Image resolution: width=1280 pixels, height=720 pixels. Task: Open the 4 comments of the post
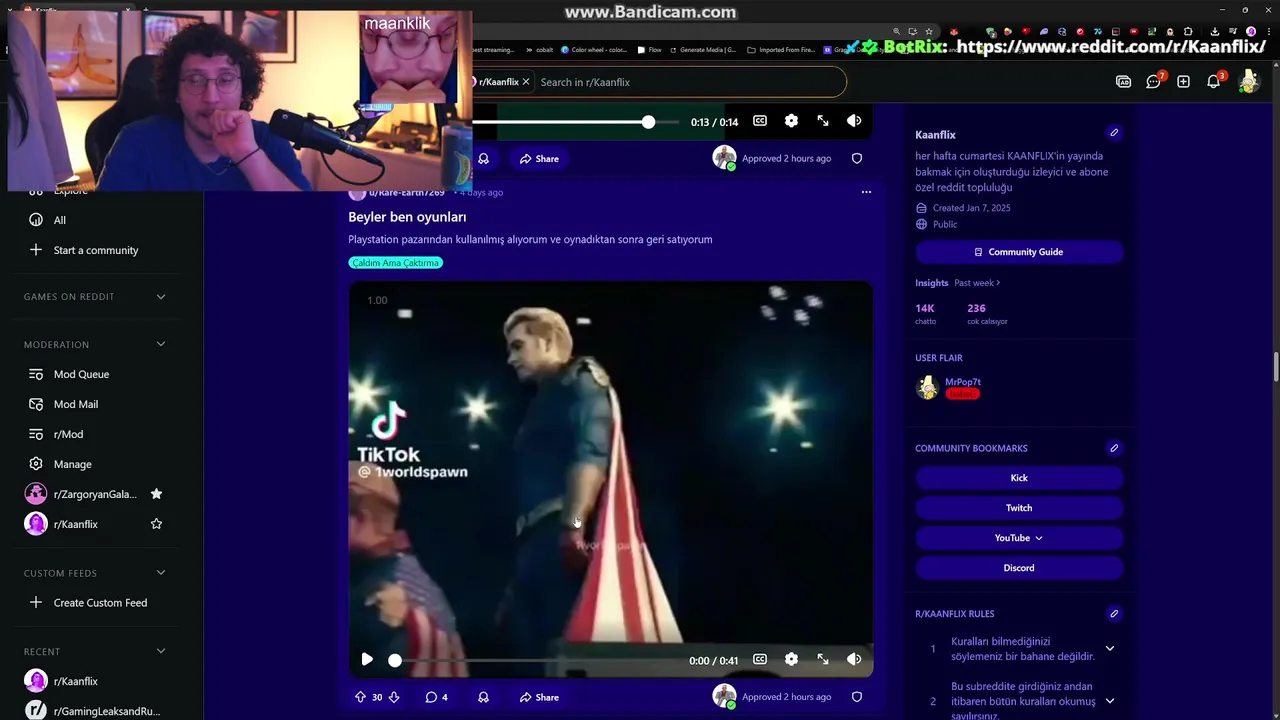pos(437,697)
